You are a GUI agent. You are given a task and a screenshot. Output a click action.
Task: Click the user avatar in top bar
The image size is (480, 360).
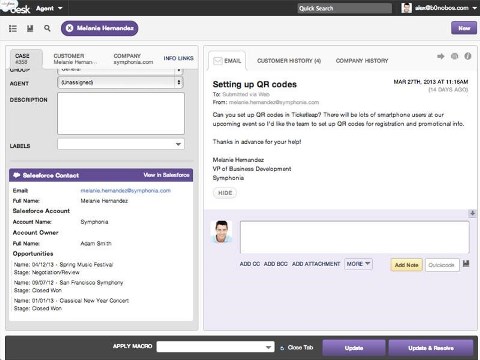pos(406,8)
